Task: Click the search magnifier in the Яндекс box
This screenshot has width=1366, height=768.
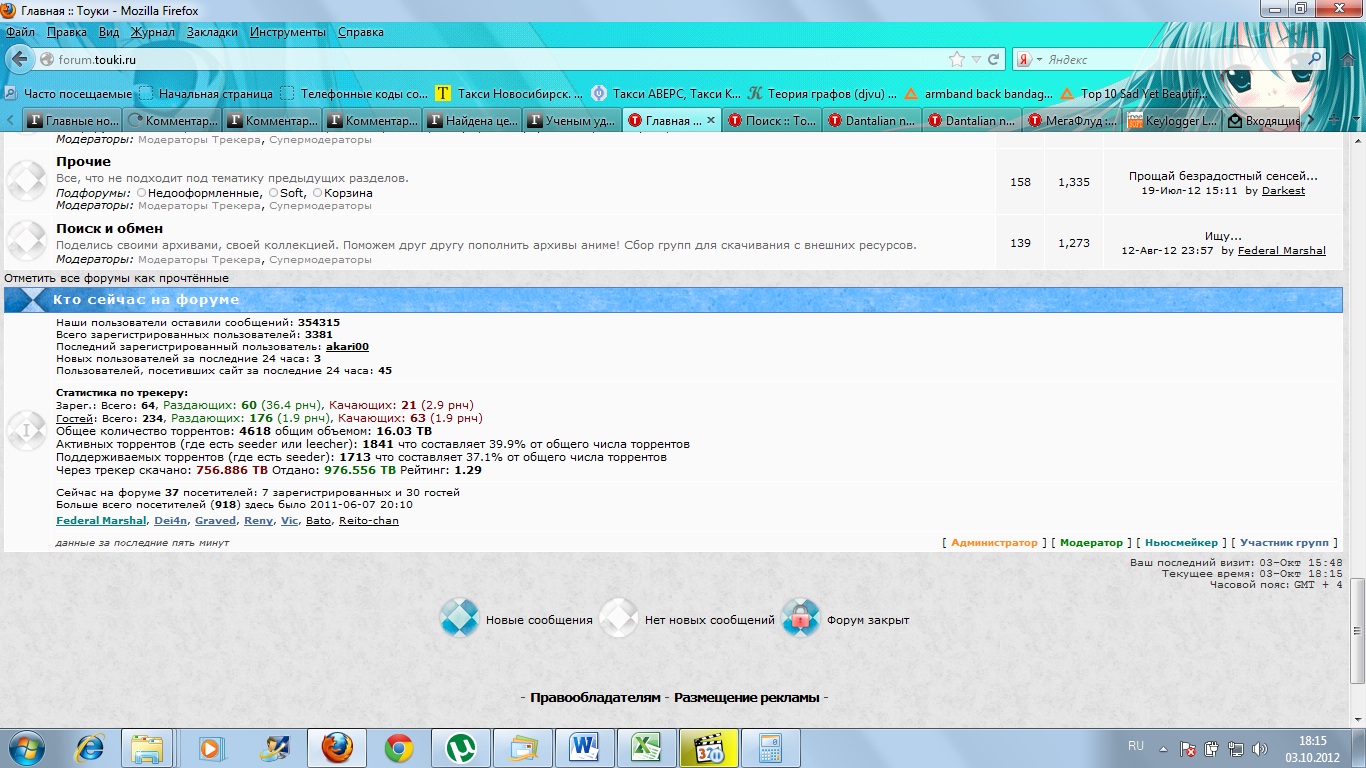Action: (x=1315, y=59)
